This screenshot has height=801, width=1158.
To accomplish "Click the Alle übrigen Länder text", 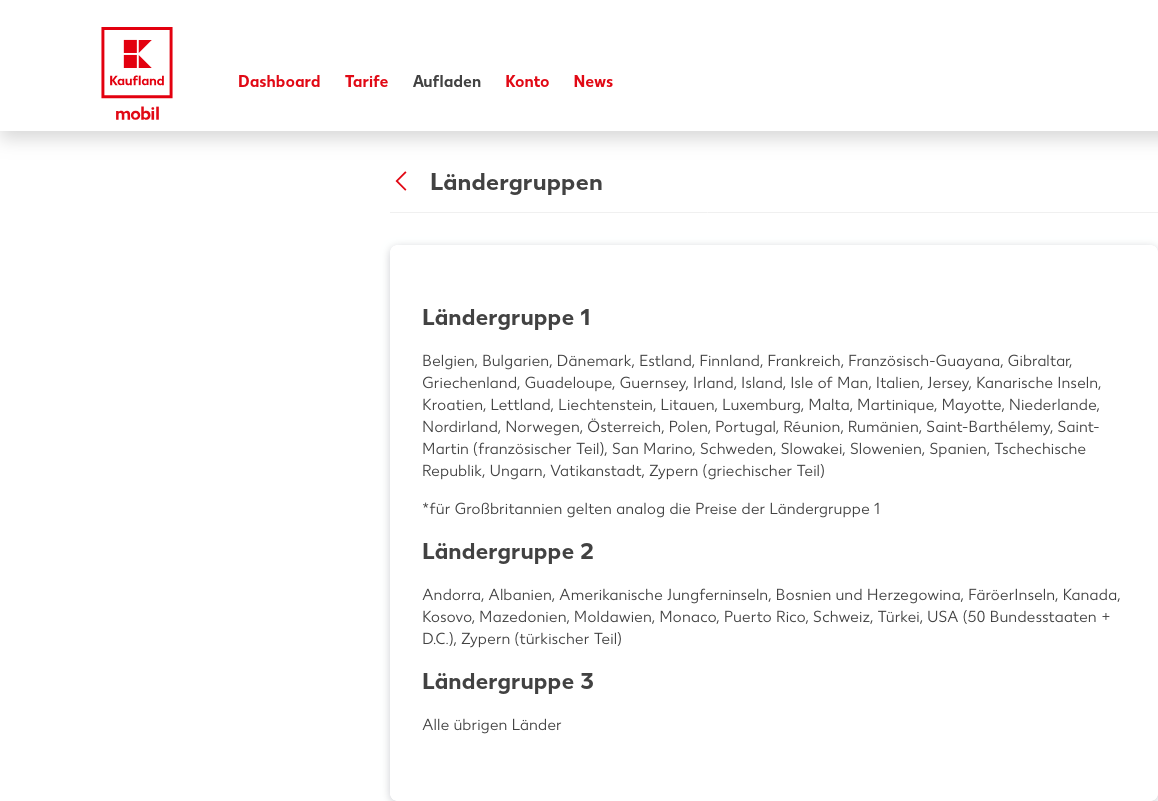I will [x=491, y=724].
